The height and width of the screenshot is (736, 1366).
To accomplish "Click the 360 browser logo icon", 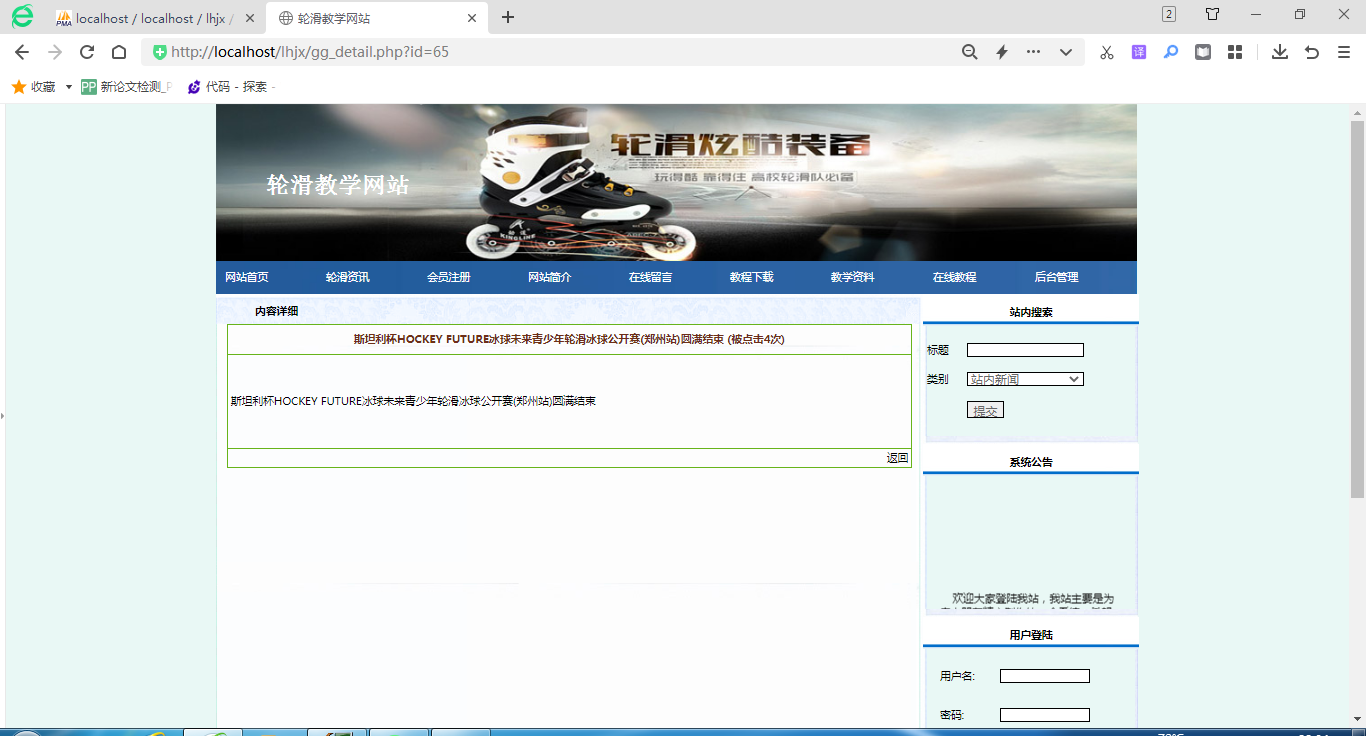I will [x=22, y=16].
